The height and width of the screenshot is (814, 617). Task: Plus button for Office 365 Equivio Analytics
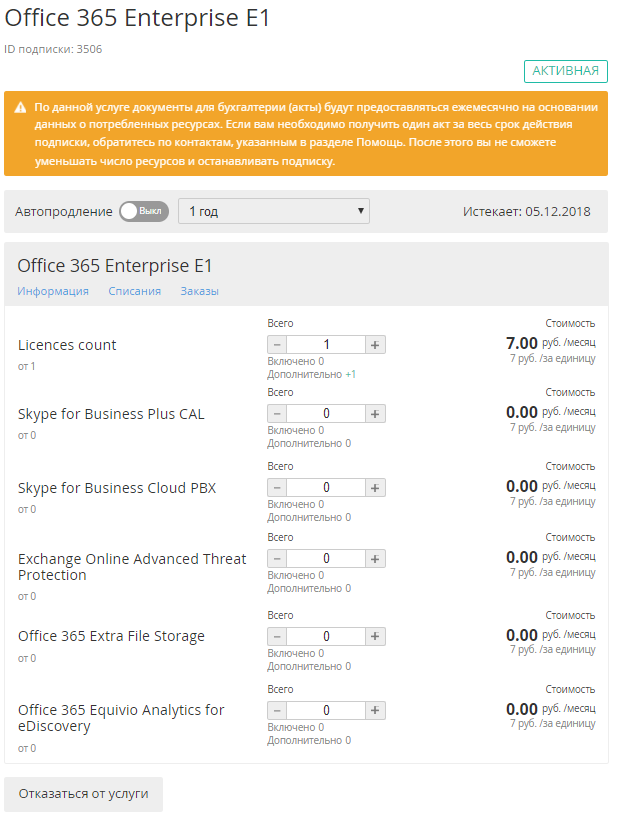pos(375,711)
